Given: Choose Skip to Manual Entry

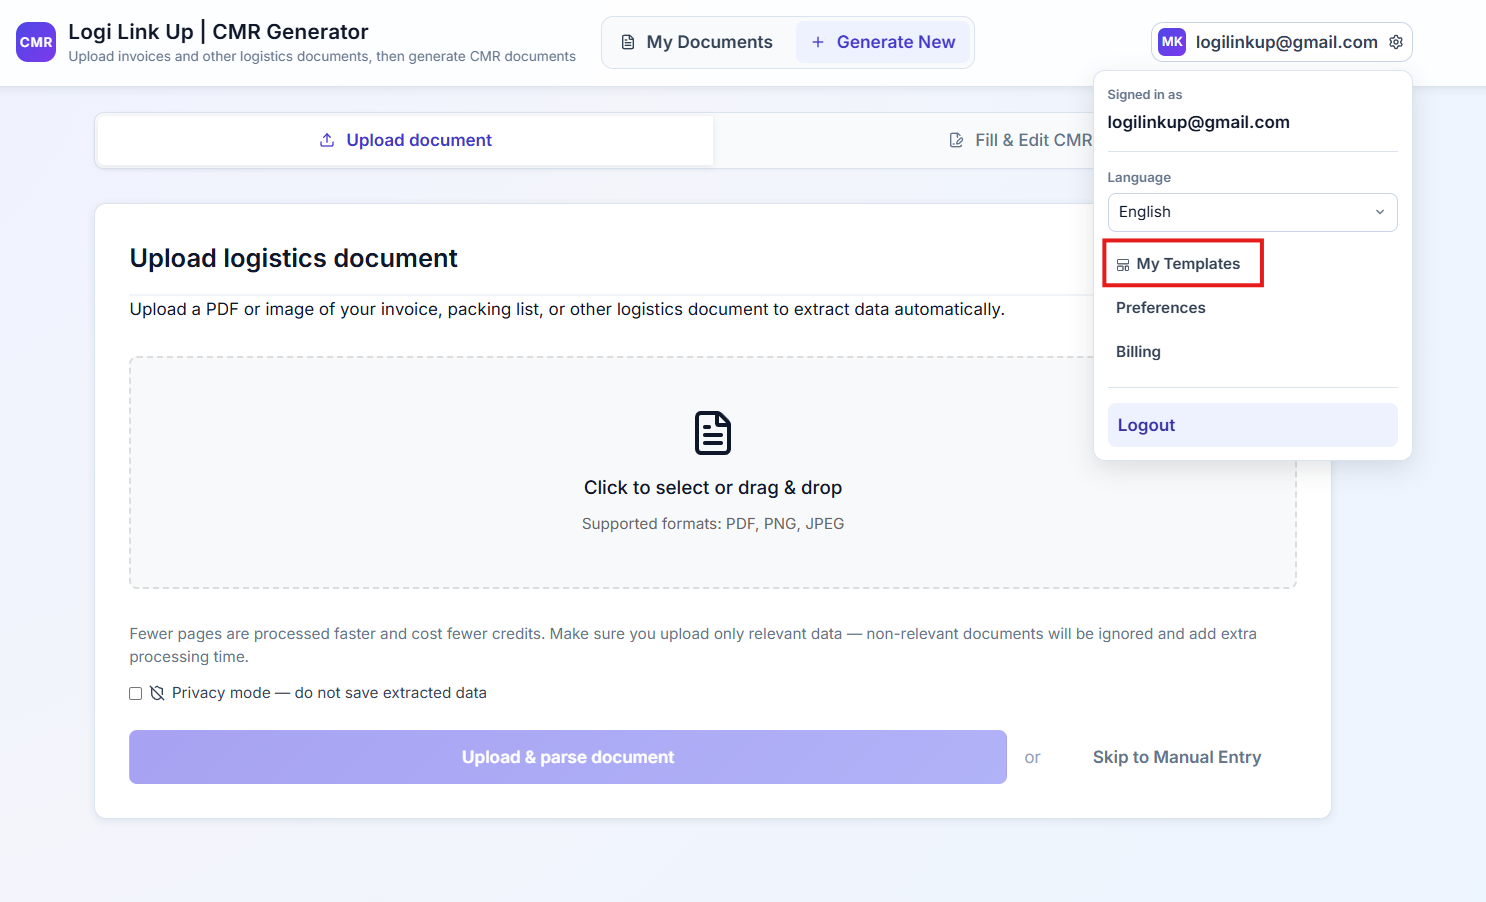Looking at the screenshot, I should (1176, 757).
